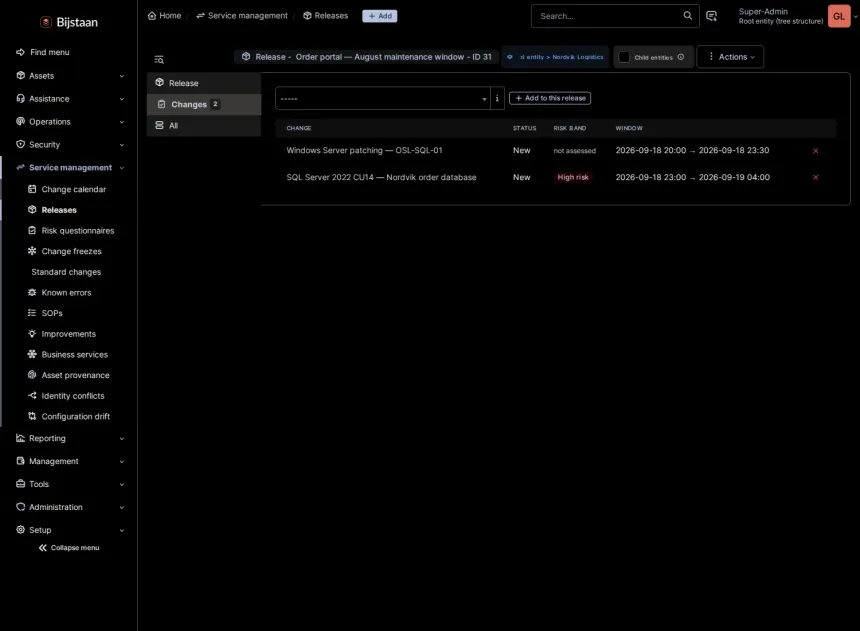The height and width of the screenshot is (631, 860).
Task: Click the Bijstaan logo icon
Action: click(46, 22)
